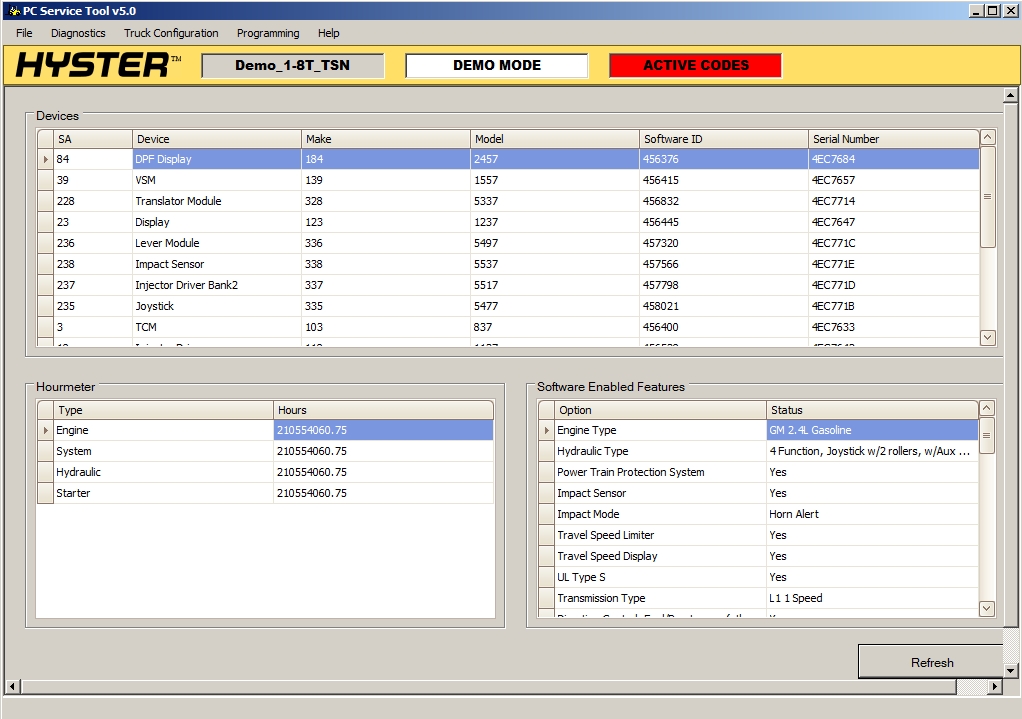Viewport: 1022px width, 719px height.
Task: Click the Devices list scrollbar down arrow
Action: [987, 337]
